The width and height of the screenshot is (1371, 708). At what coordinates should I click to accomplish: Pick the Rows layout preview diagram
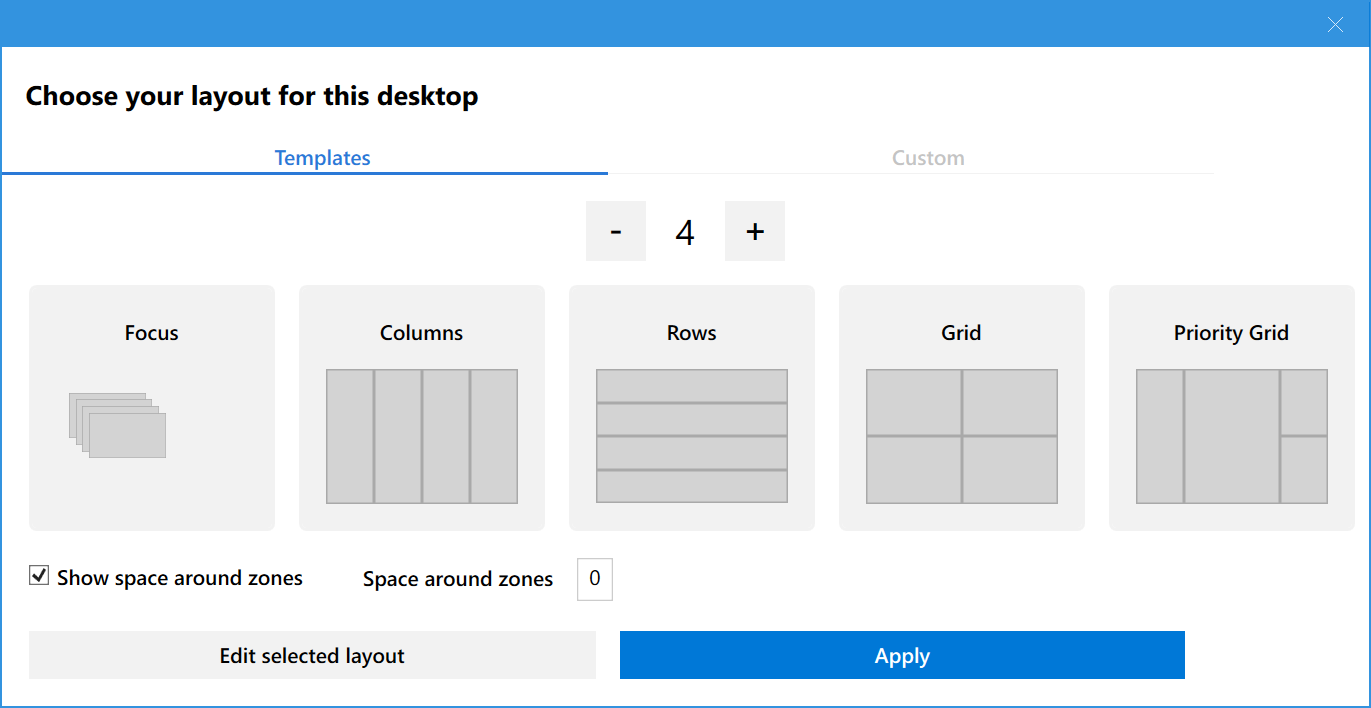point(692,436)
